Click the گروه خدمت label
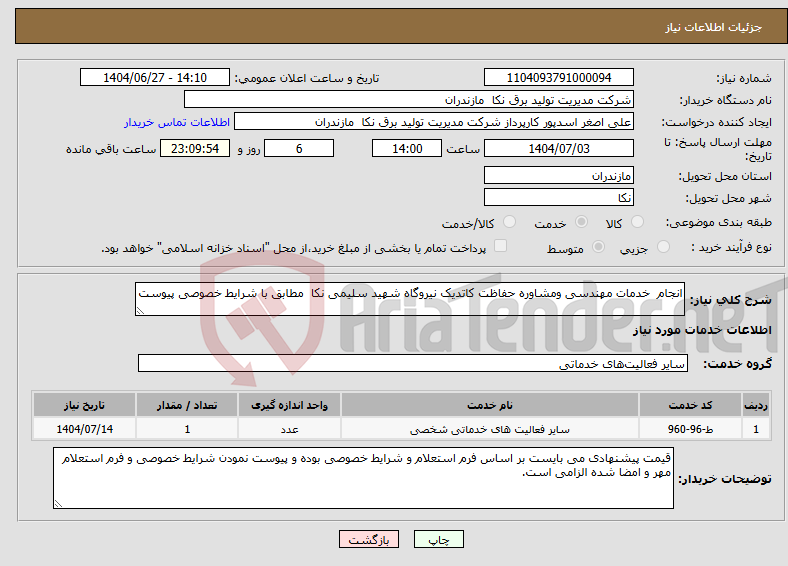 click(737, 364)
